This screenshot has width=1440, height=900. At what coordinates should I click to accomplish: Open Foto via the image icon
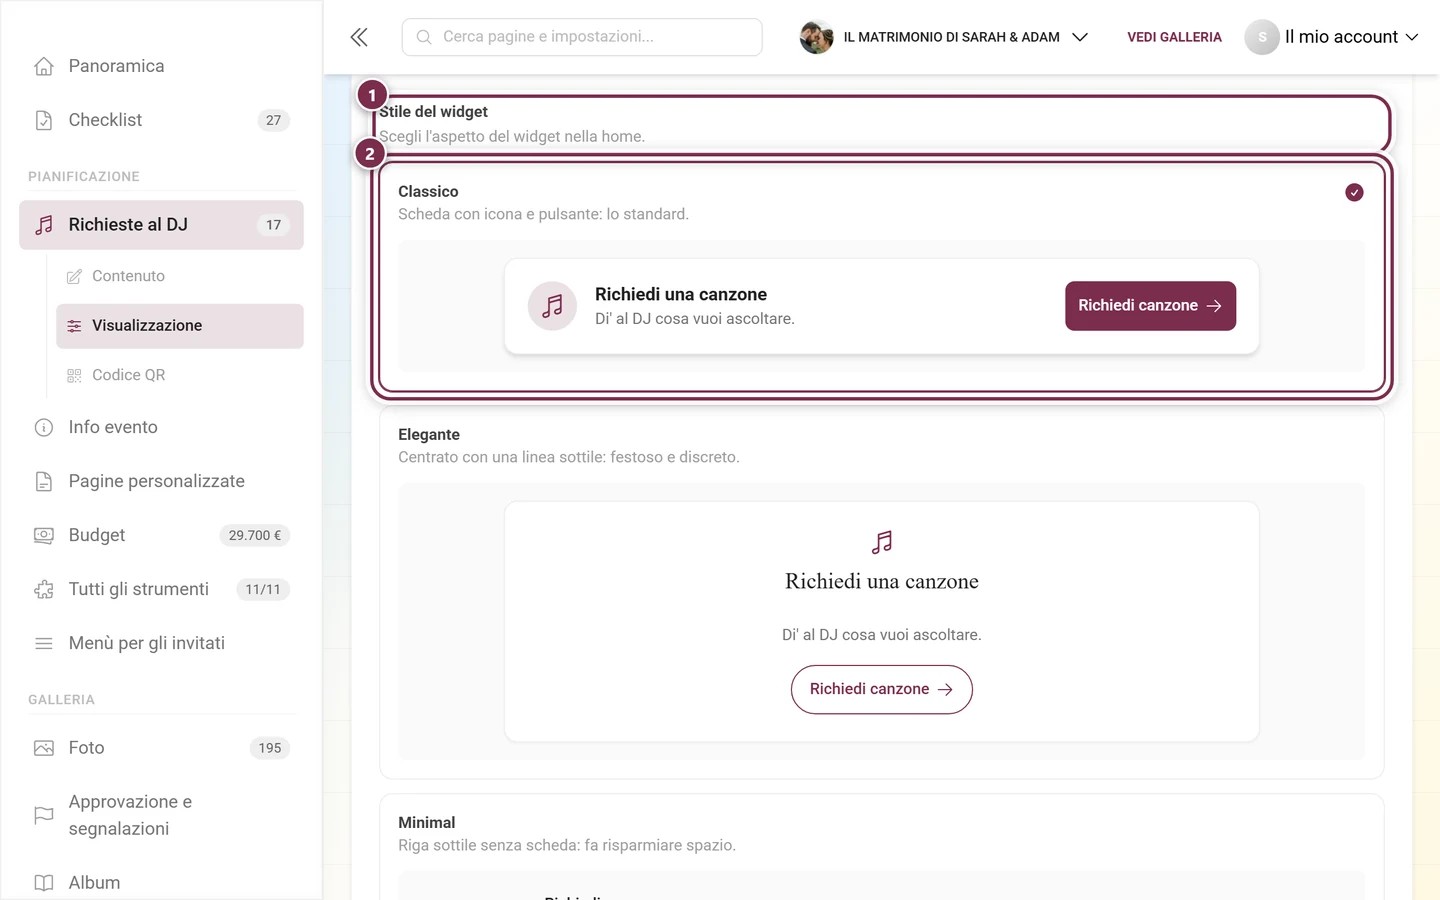44,748
